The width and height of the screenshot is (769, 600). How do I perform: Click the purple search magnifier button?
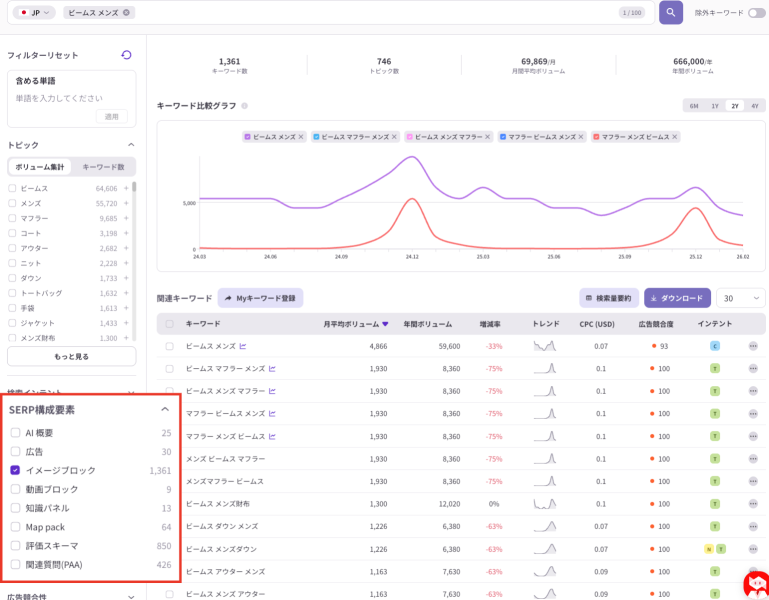point(670,13)
